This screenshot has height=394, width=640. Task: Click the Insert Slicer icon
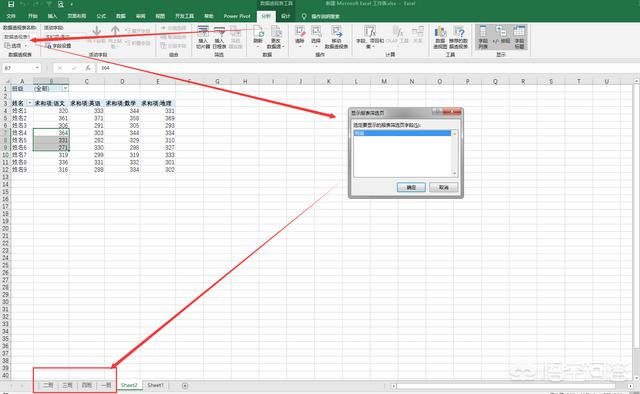203,37
